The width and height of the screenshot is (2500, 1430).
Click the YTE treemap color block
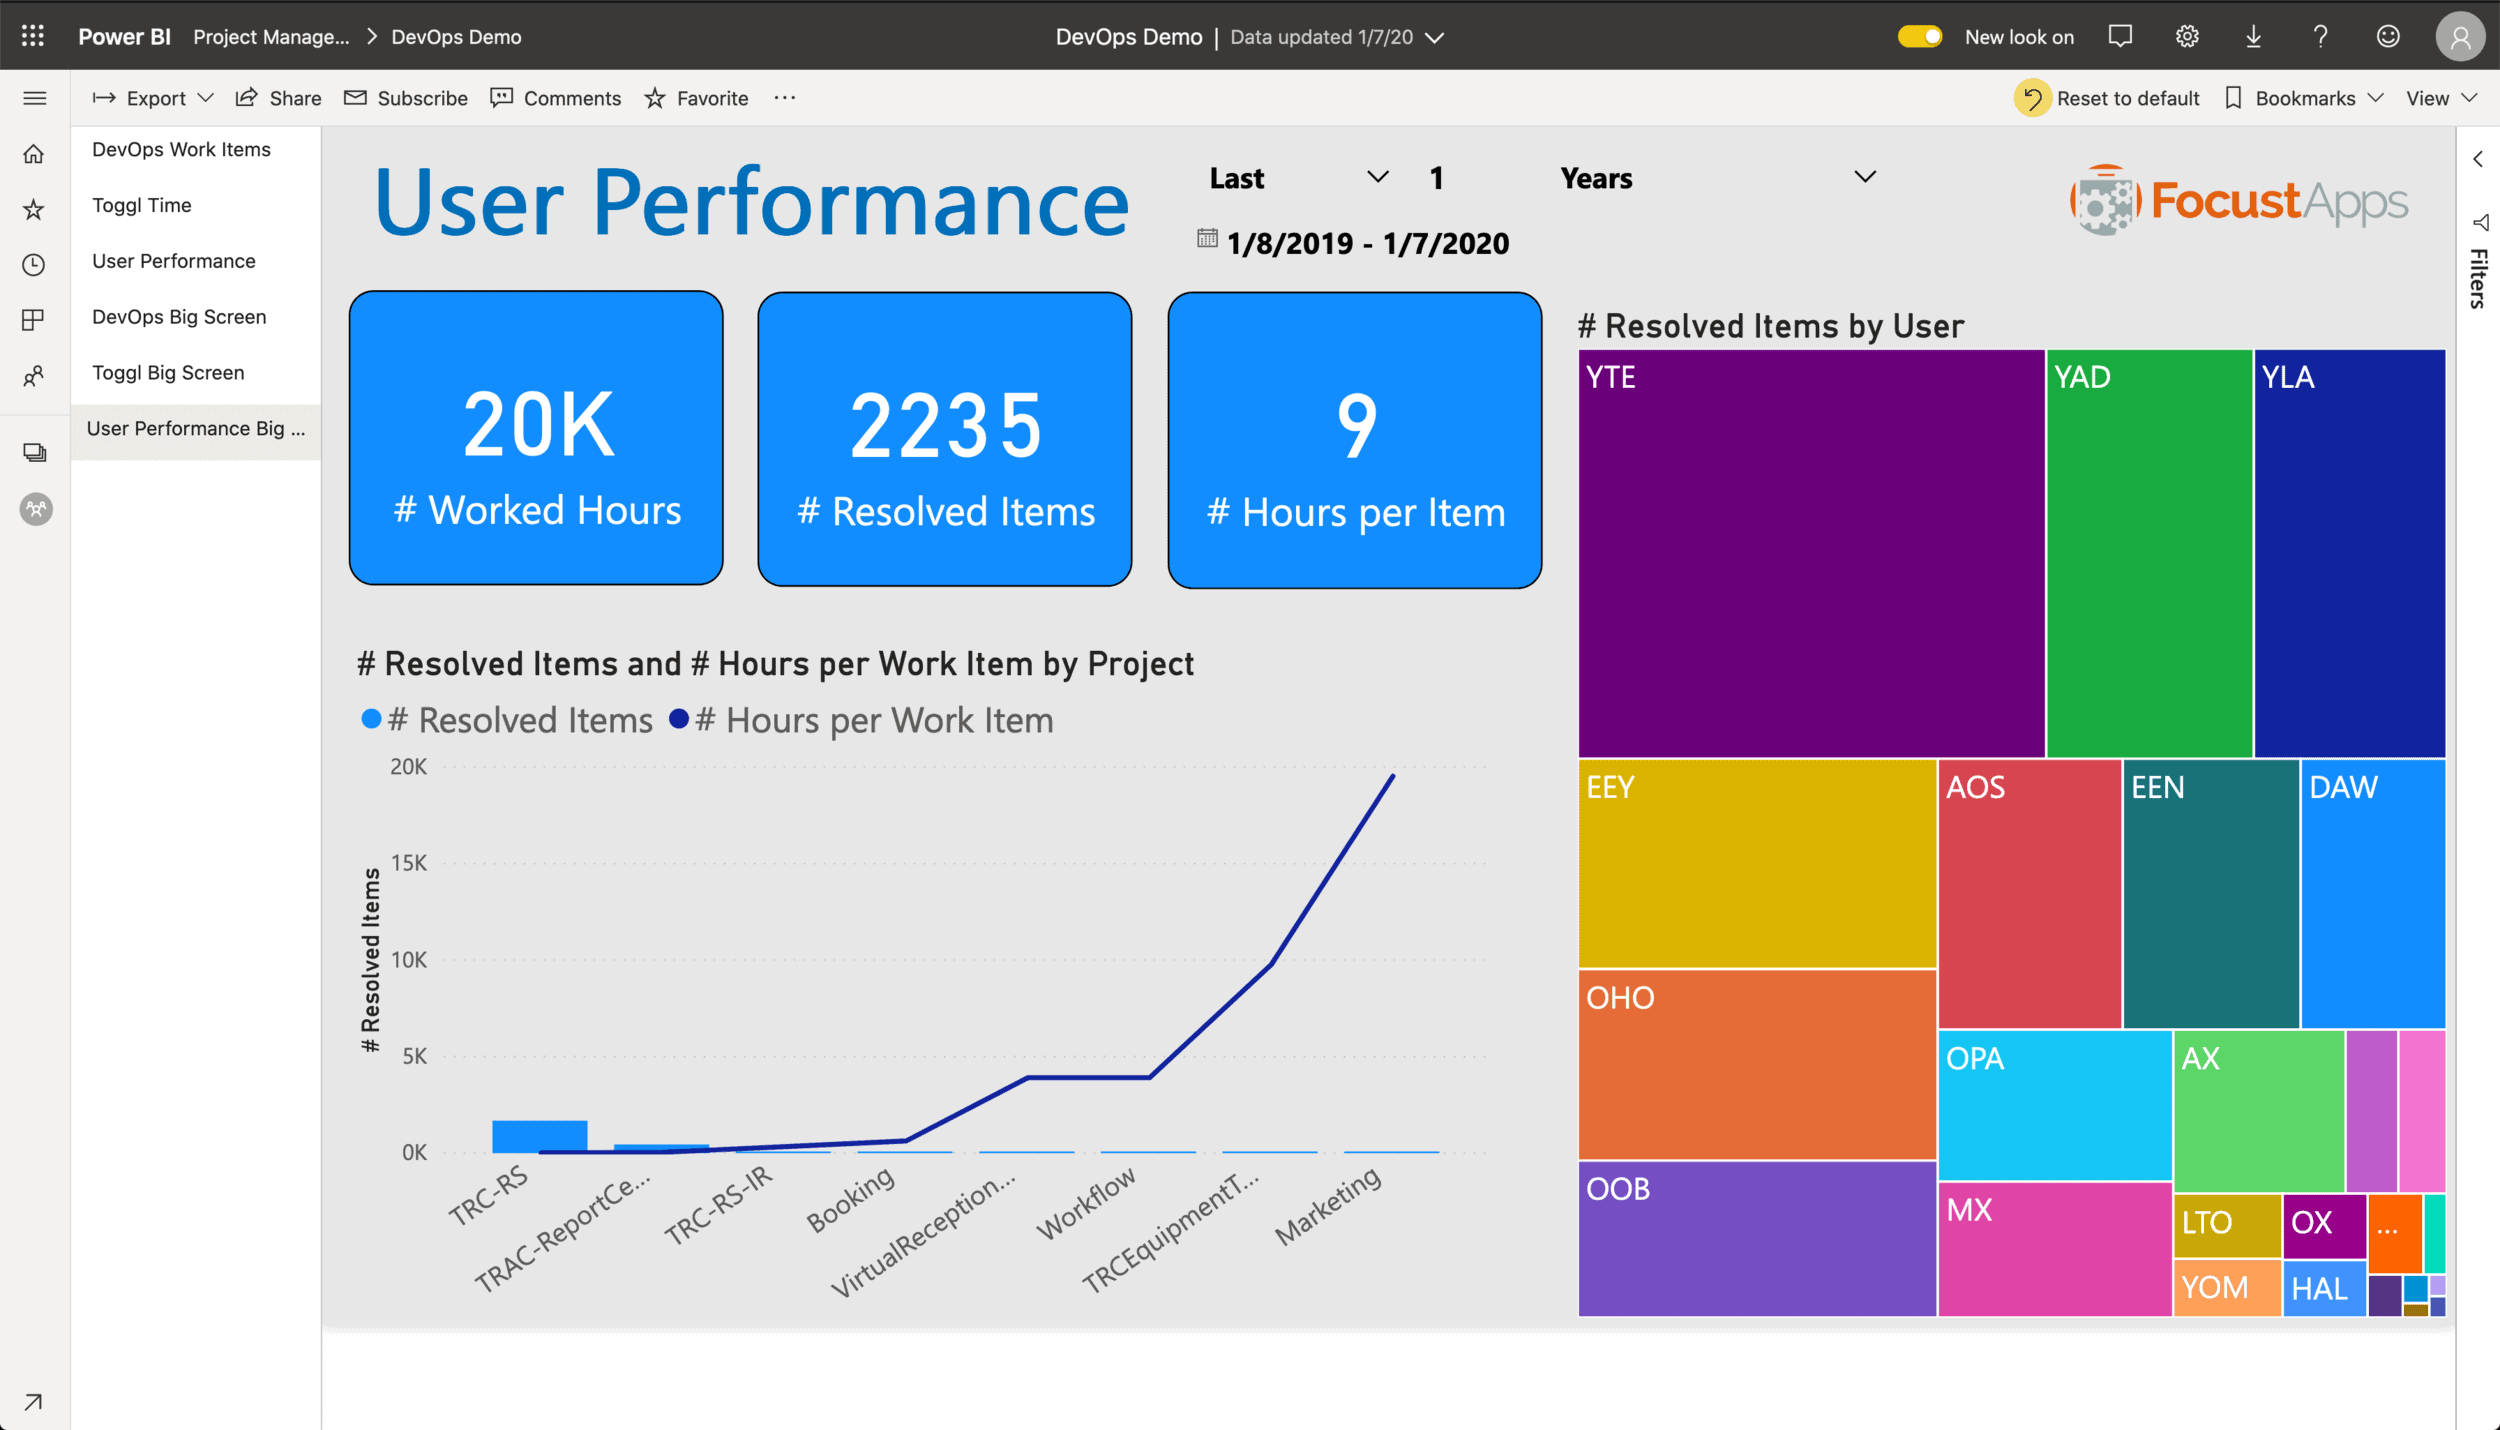coord(1808,554)
